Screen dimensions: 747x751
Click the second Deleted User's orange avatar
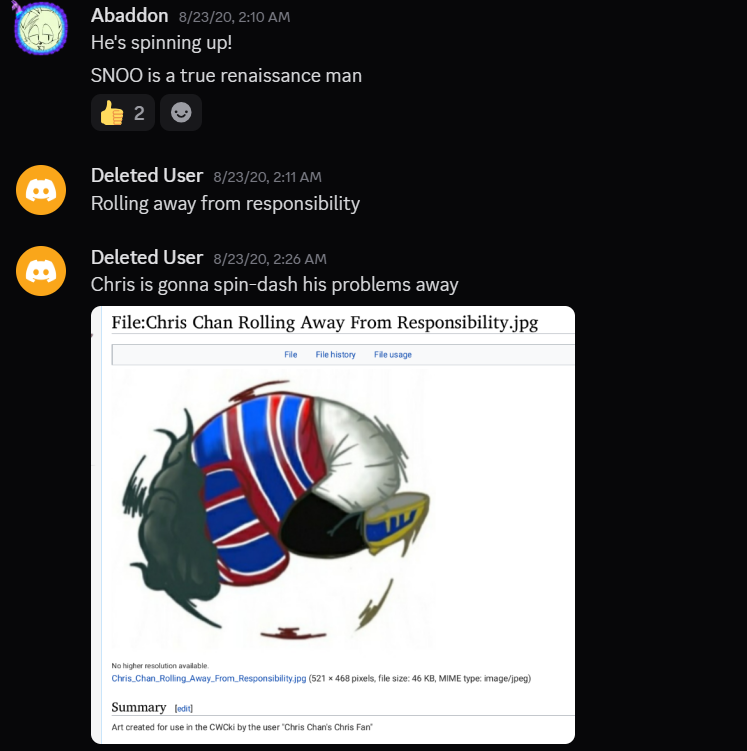pyautogui.click(x=41, y=271)
